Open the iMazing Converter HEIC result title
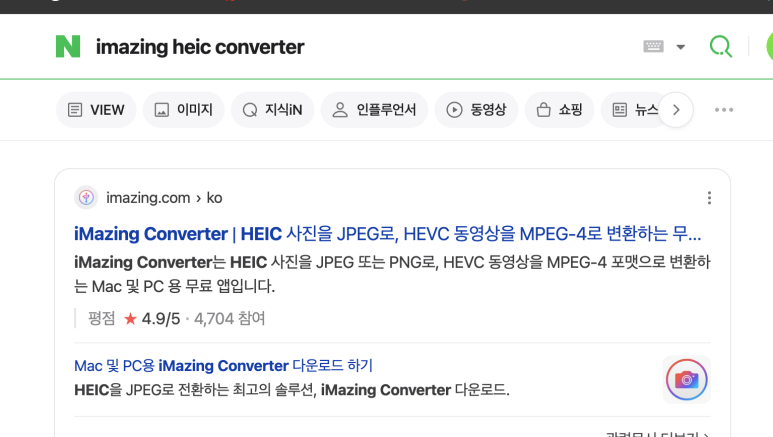Image resolution: width=773 pixels, height=437 pixels. (x=387, y=233)
